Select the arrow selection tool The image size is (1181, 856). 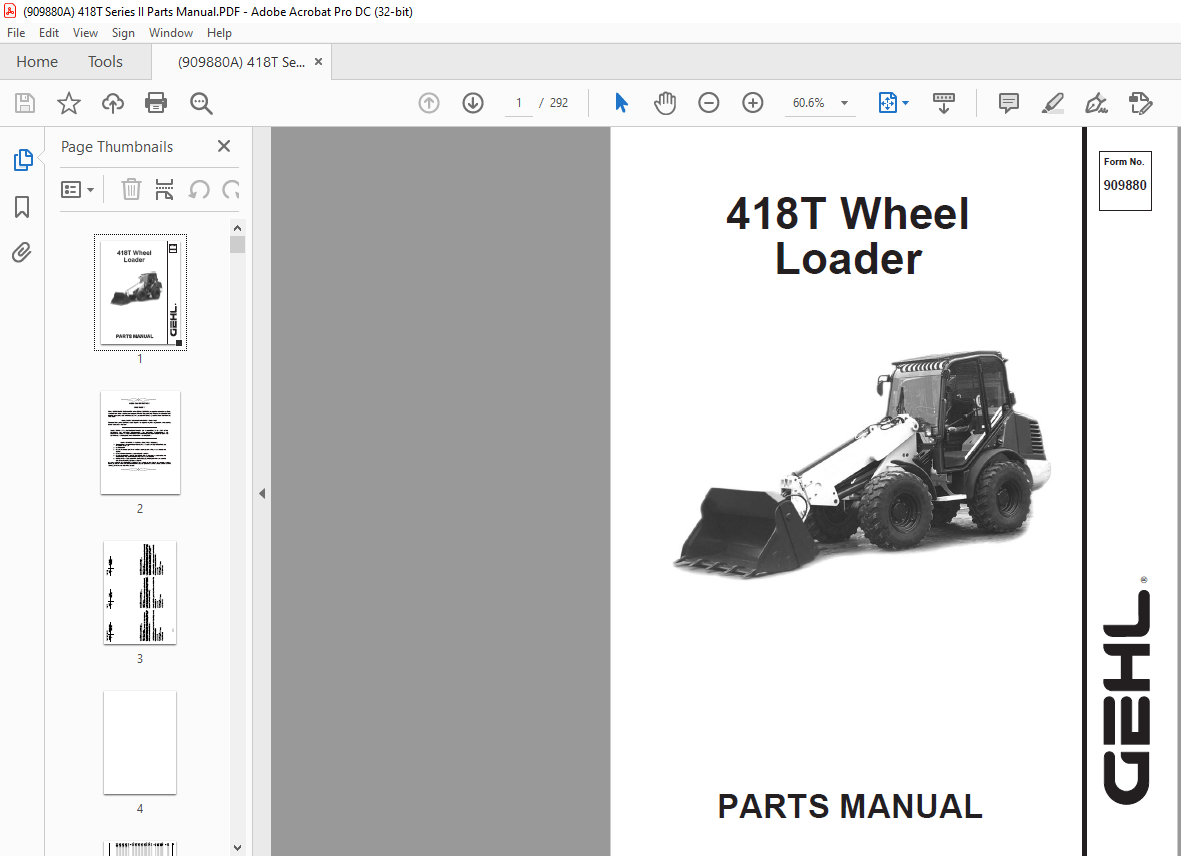tap(621, 103)
